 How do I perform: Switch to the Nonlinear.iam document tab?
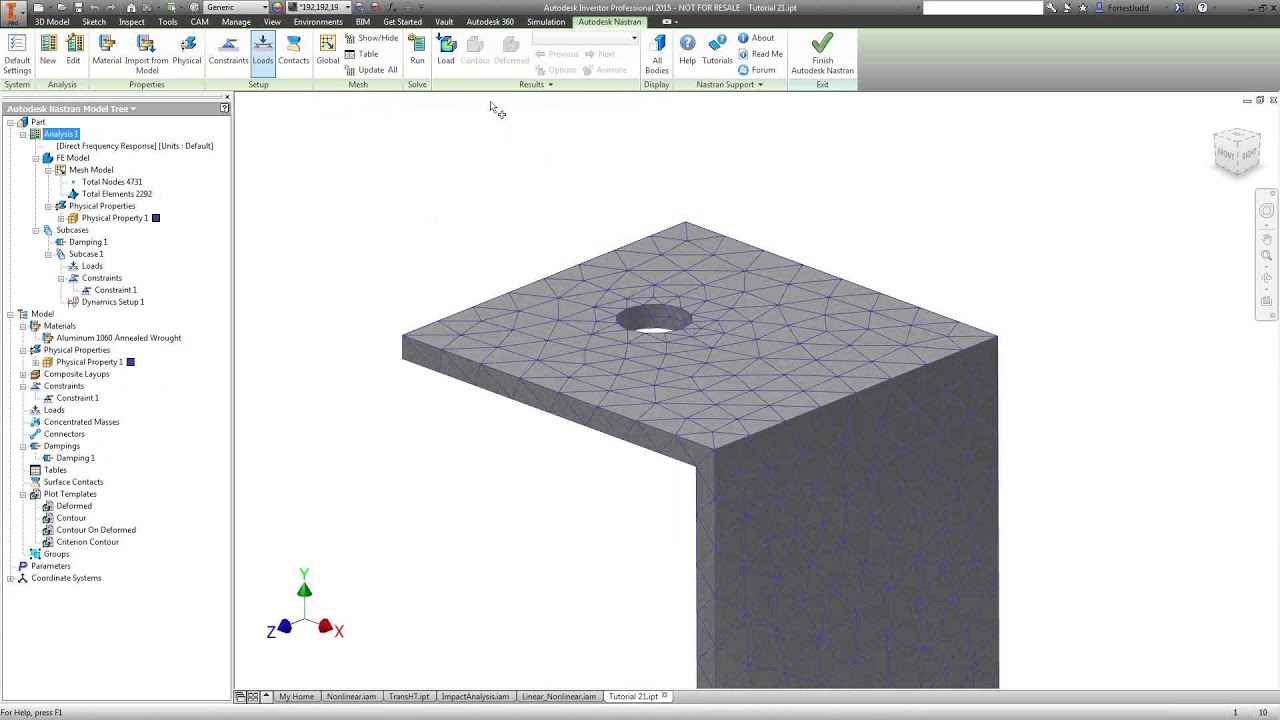[351, 696]
